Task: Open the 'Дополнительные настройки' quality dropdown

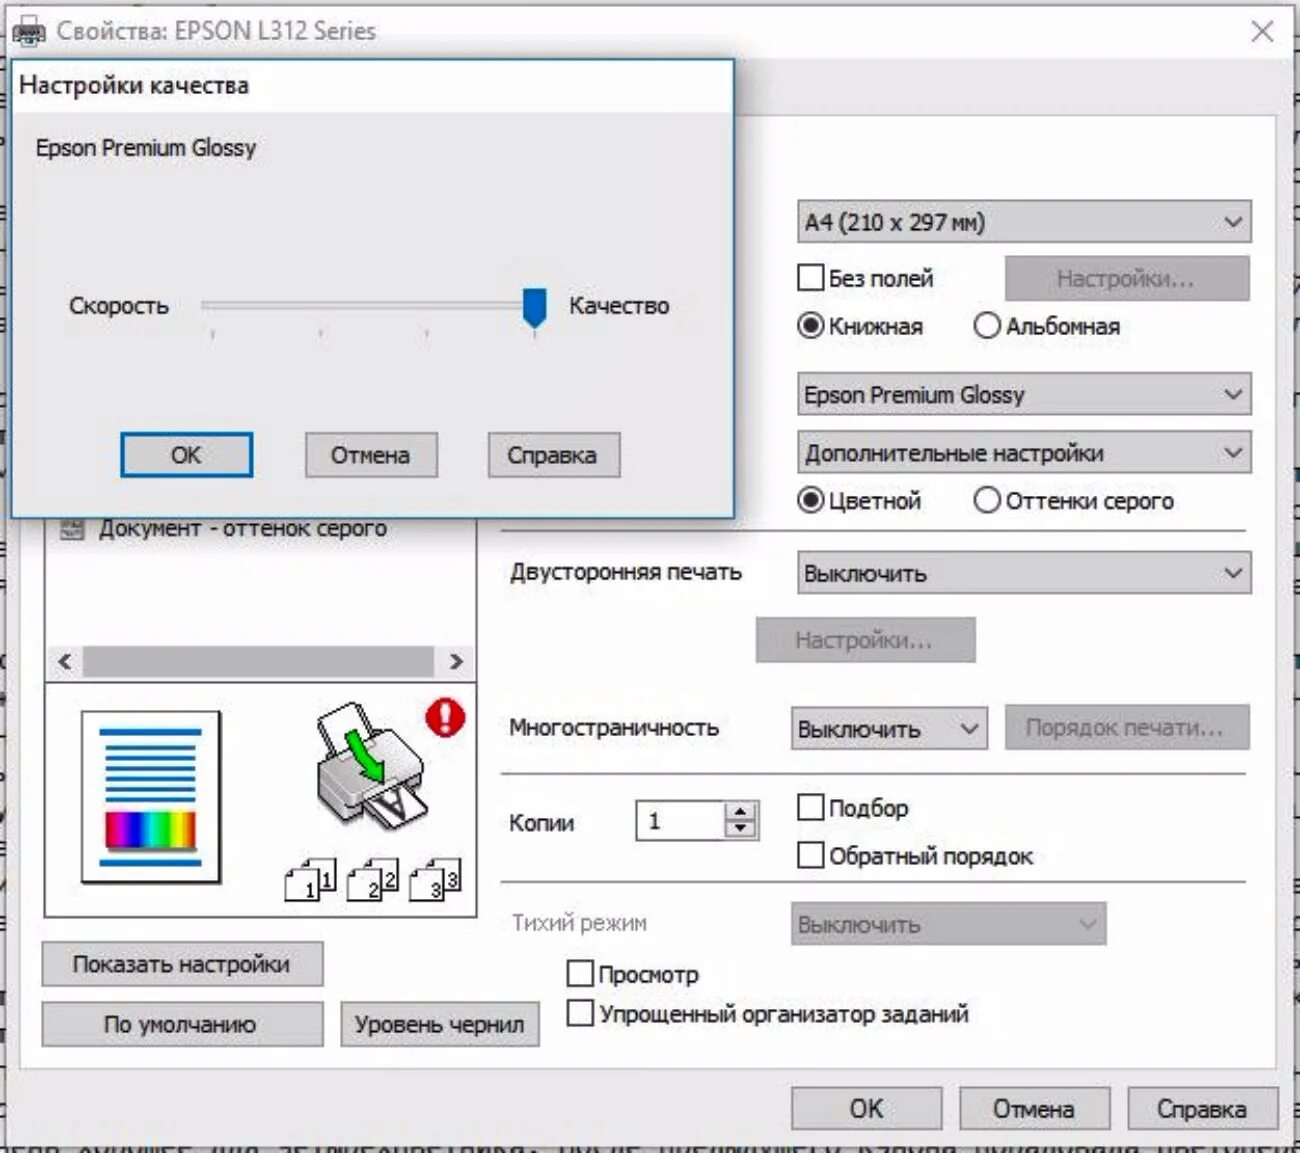Action: click(x=1024, y=453)
